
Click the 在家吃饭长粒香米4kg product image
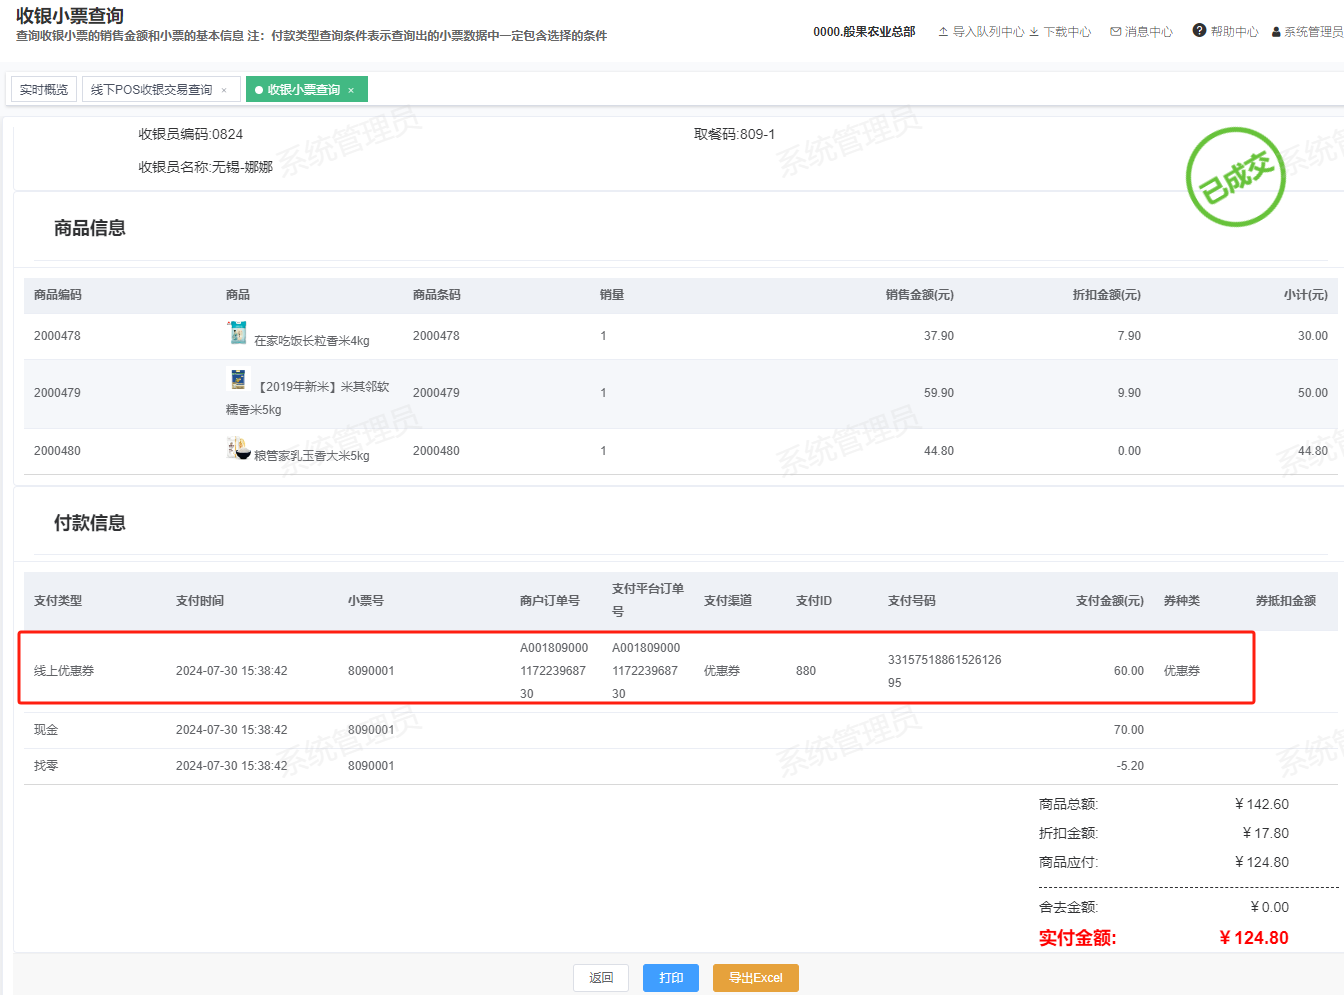(x=237, y=333)
